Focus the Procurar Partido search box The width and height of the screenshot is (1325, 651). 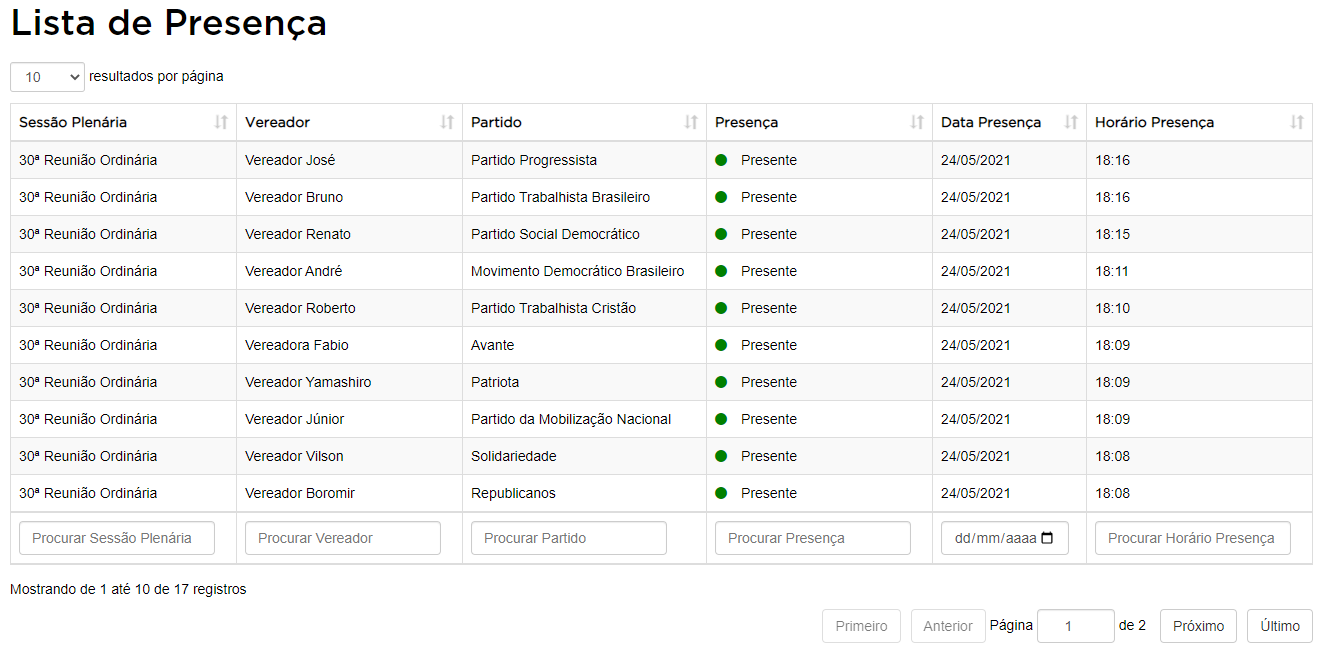point(569,538)
